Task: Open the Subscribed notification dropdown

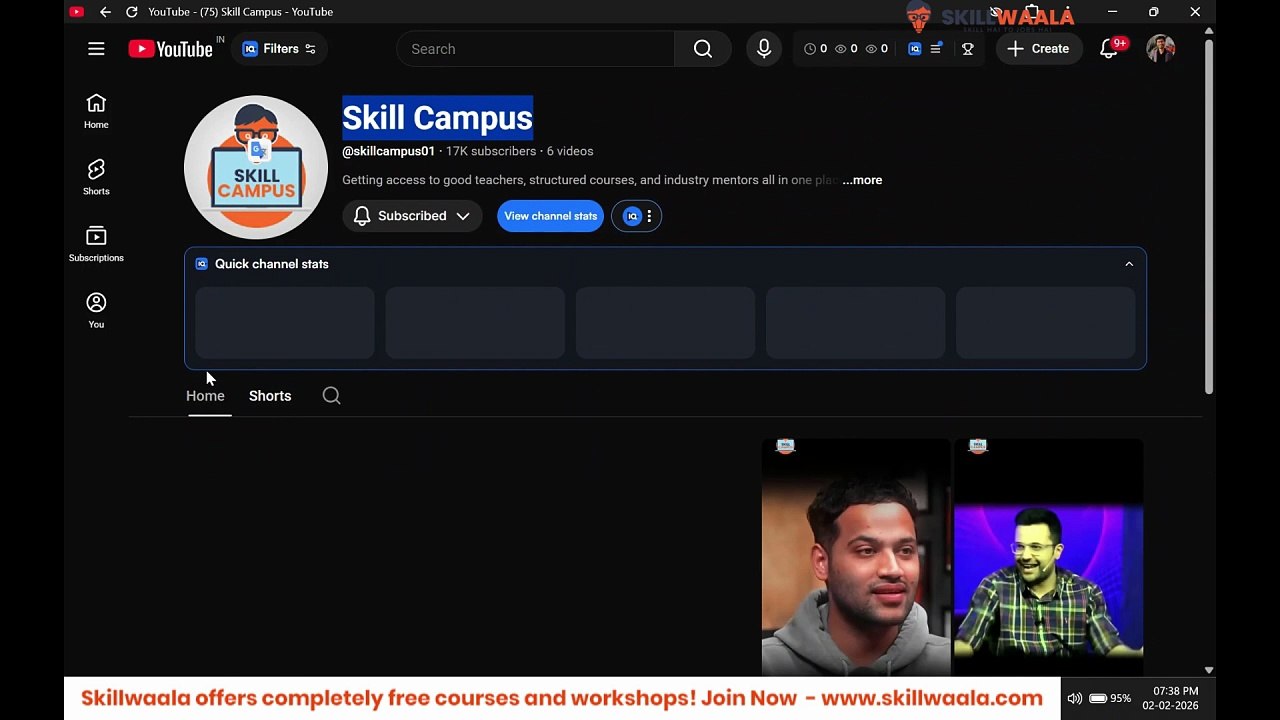Action: click(412, 216)
